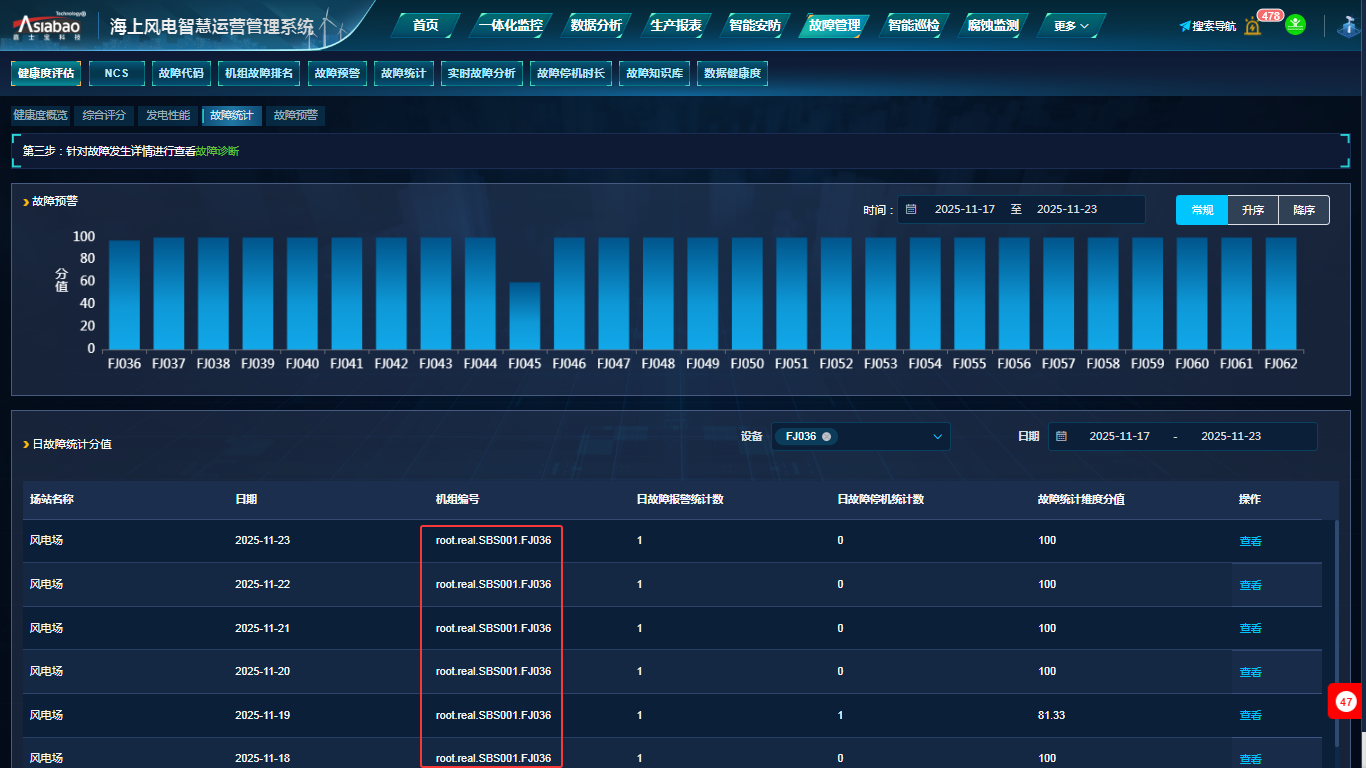Viewport: 1366px width, 768px height.
Task: Click the wind turbine icon at top right
Action: (1346, 26)
